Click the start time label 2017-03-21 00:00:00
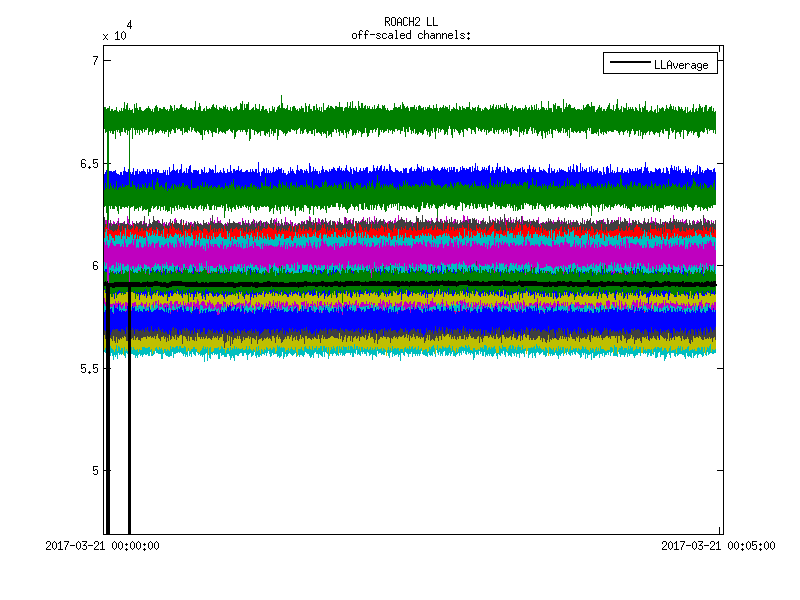 103,546
